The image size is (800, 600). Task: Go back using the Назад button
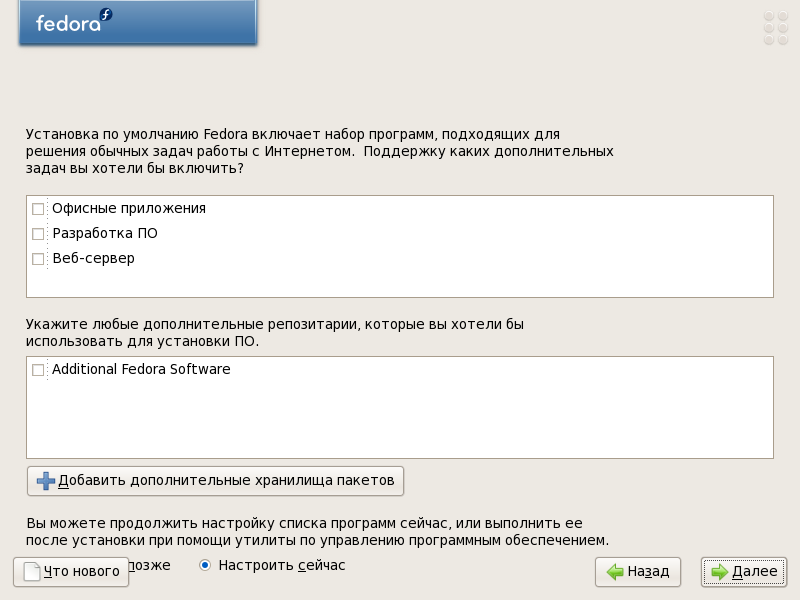[638, 572]
